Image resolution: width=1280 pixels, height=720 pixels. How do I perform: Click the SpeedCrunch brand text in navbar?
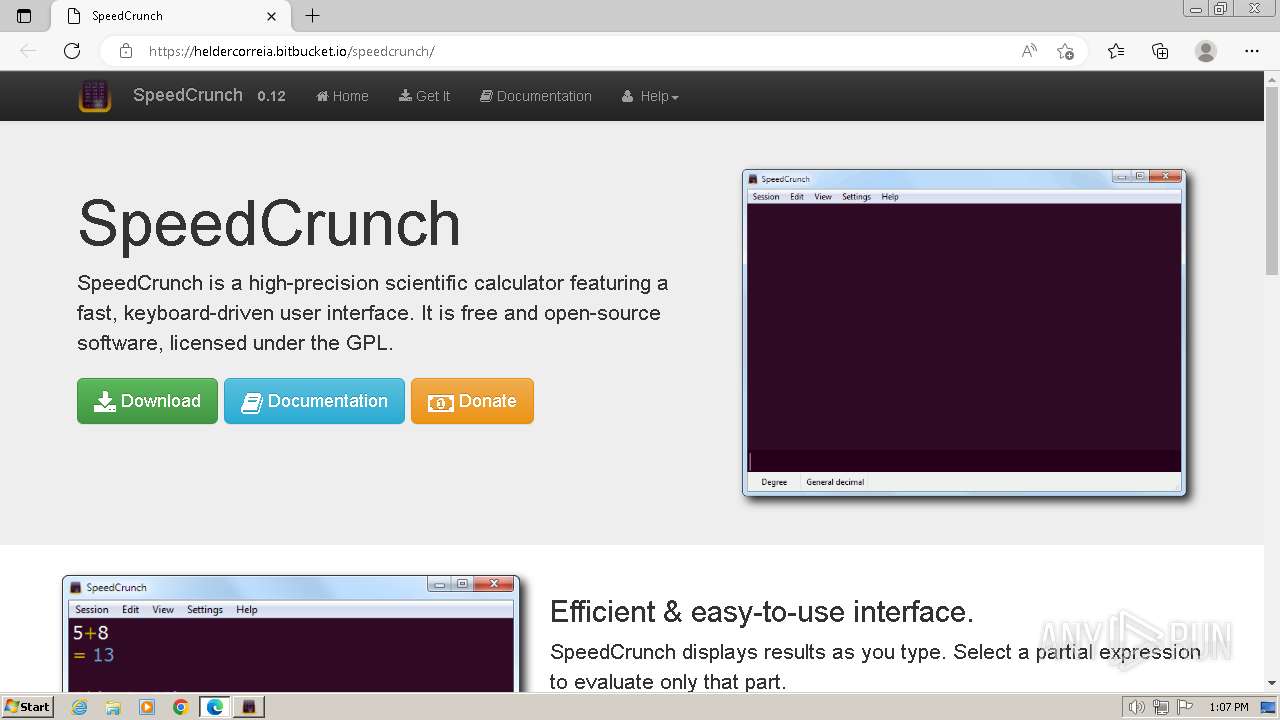188,95
